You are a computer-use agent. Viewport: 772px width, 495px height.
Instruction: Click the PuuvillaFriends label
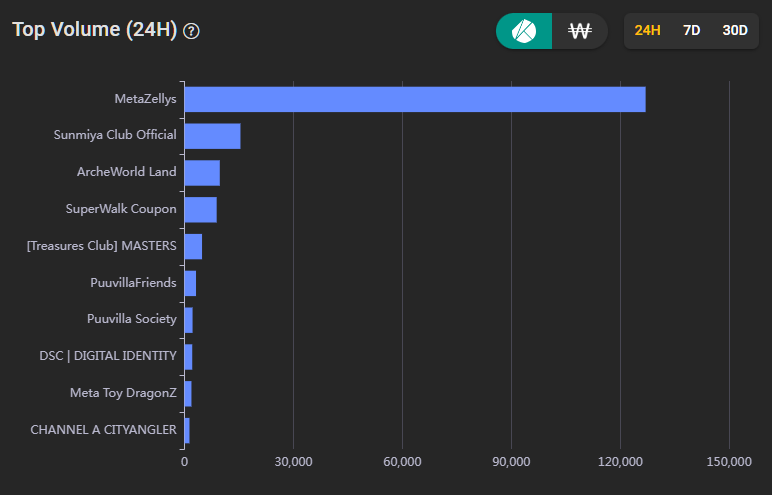[133, 283]
